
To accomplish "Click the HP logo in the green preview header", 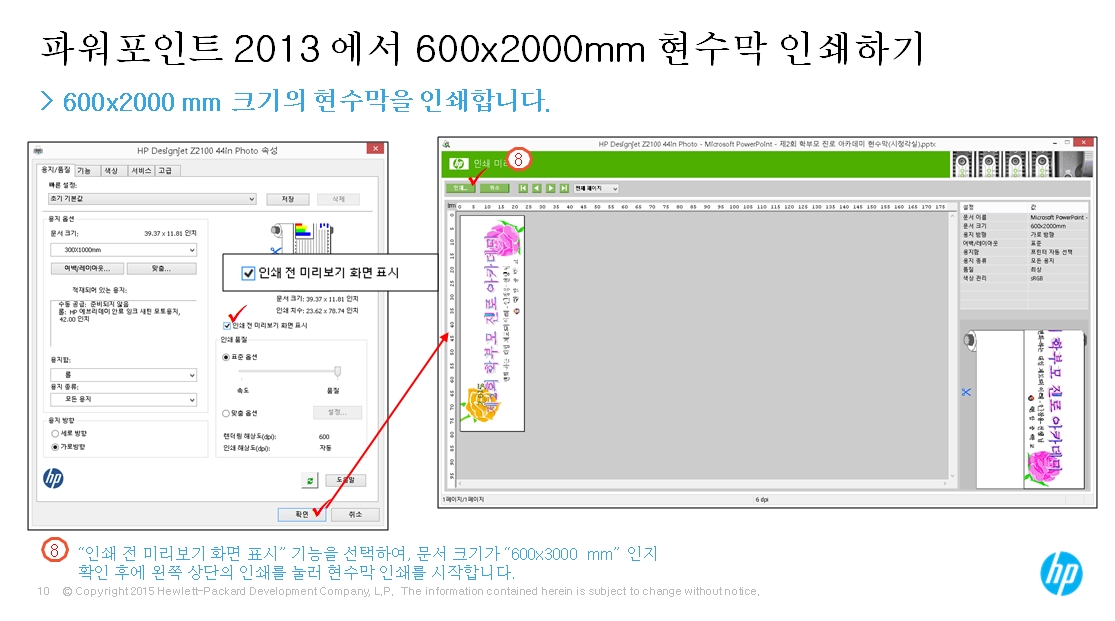I will 459,164.
